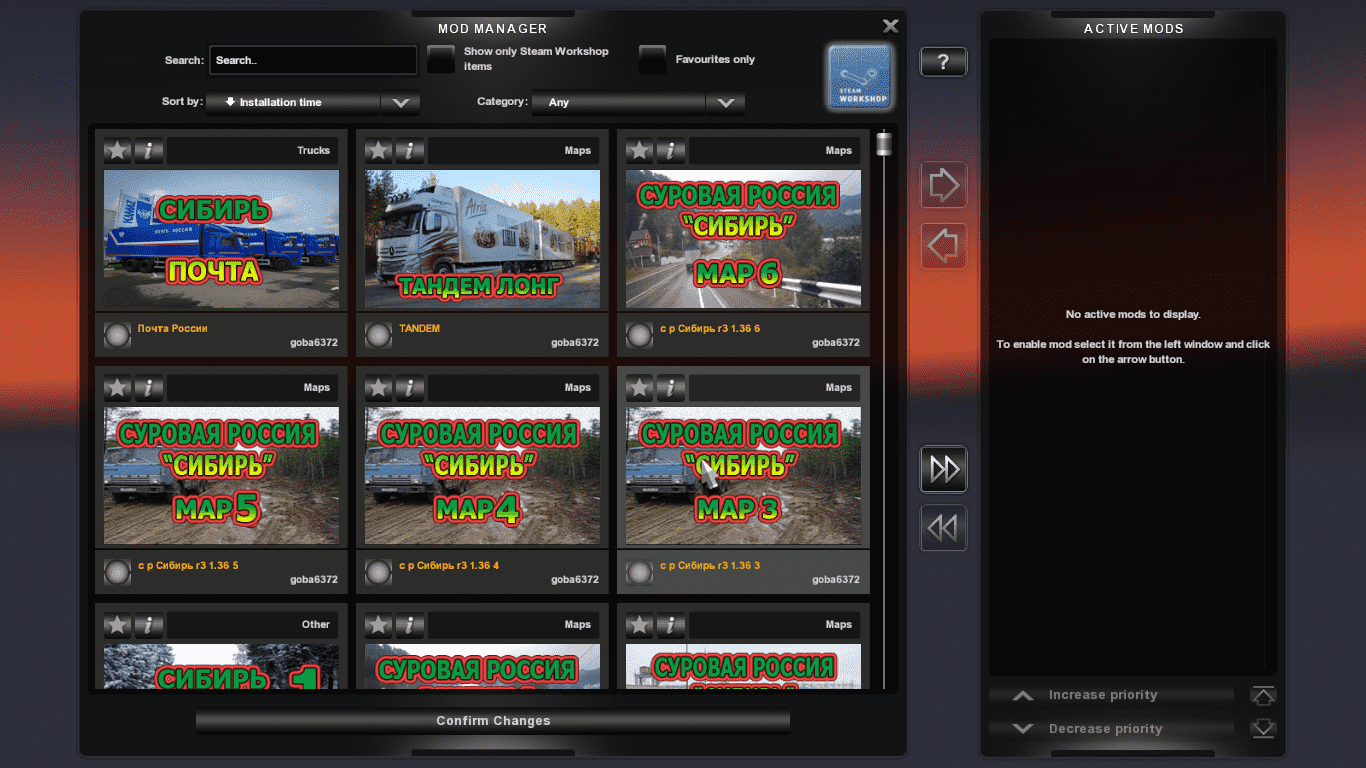Move mod to bottom priority icon
The width and height of the screenshot is (1366, 768).
[1263, 728]
